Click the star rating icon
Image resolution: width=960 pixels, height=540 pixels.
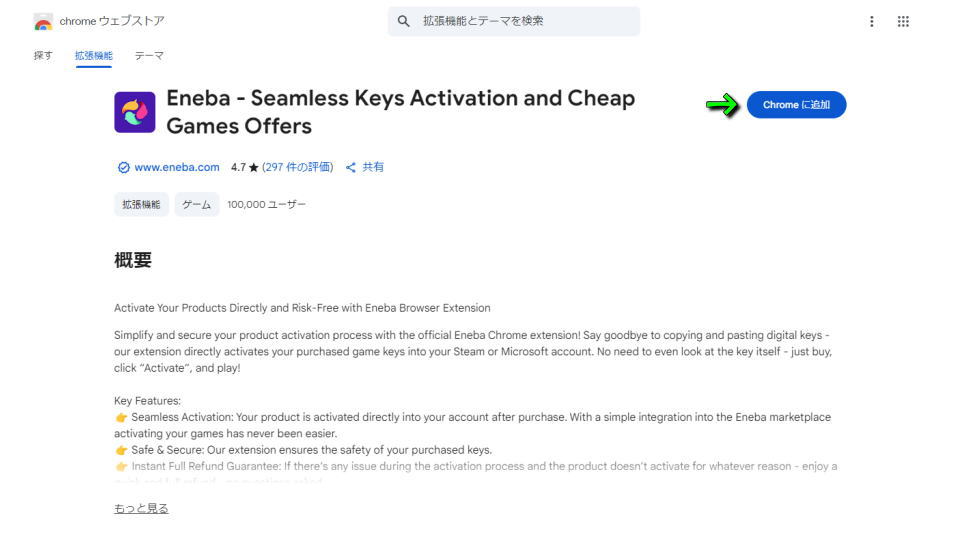click(x=253, y=167)
